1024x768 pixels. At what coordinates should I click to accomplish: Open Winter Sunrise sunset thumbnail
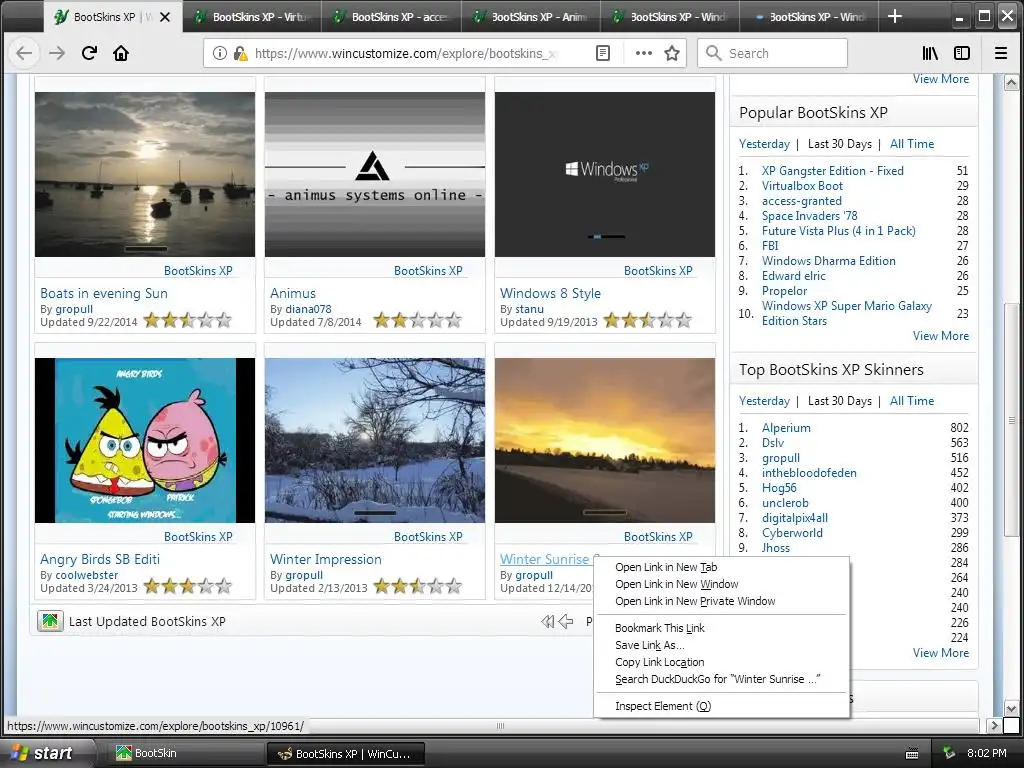coord(605,440)
